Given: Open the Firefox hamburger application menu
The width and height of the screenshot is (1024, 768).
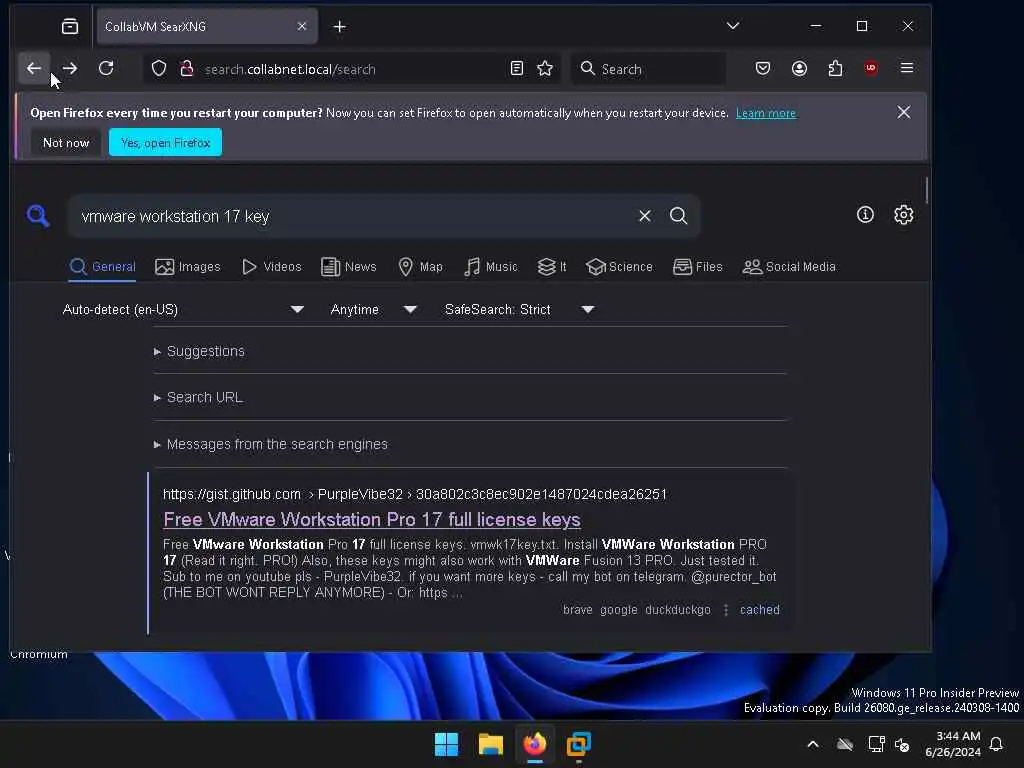Looking at the screenshot, I should pos(906,68).
